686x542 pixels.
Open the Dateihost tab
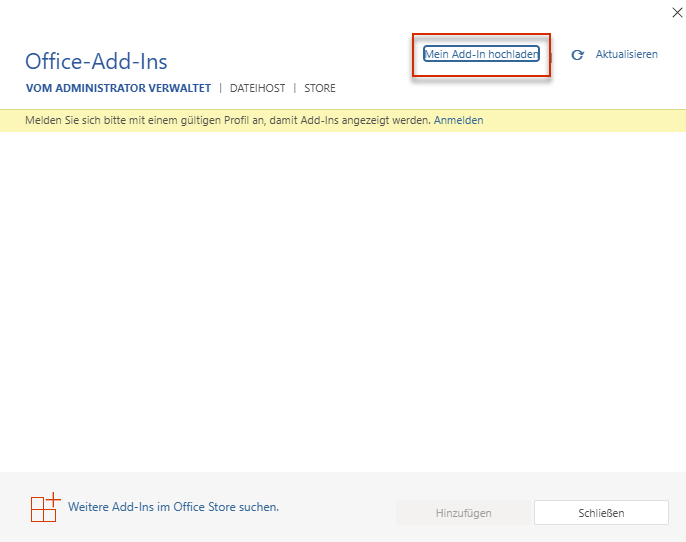tap(257, 88)
